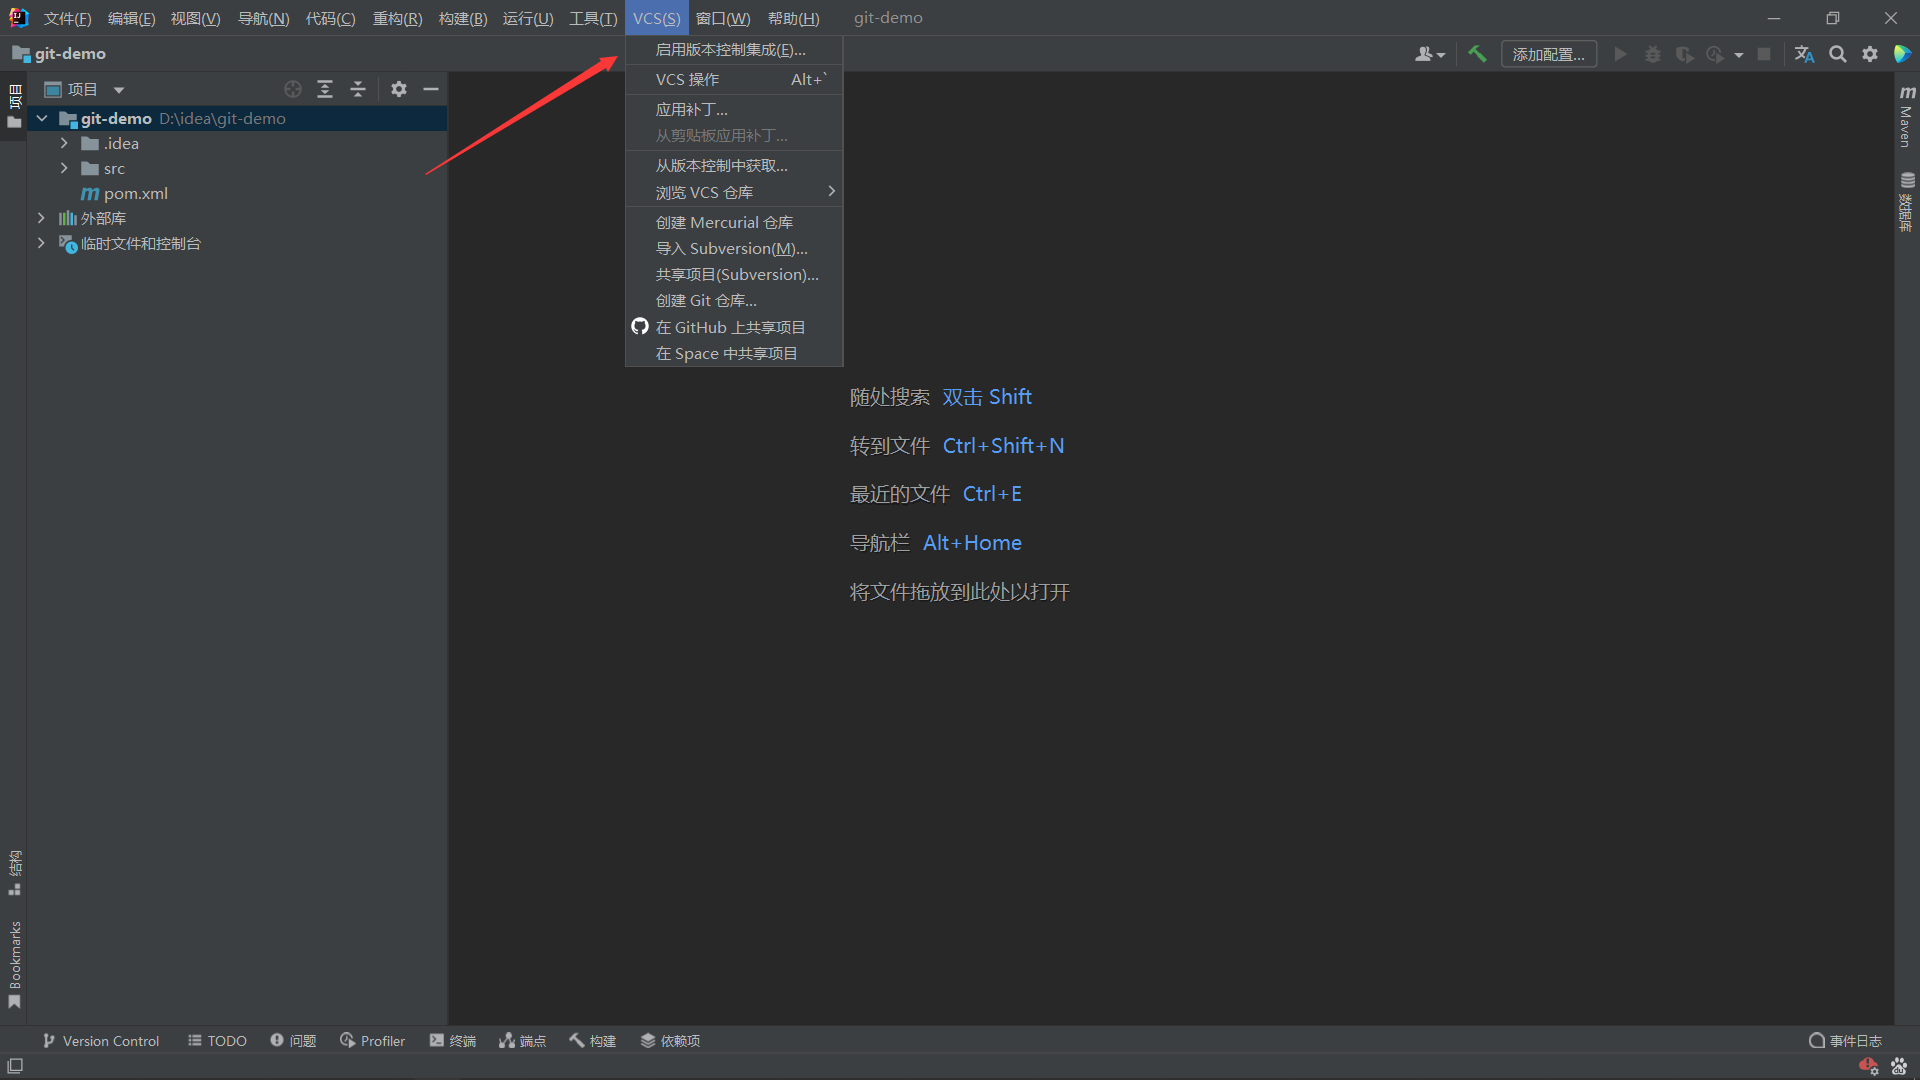The image size is (1920, 1080).
Task: Open the Maven tool window tab
Action: click(x=1907, y=116)
